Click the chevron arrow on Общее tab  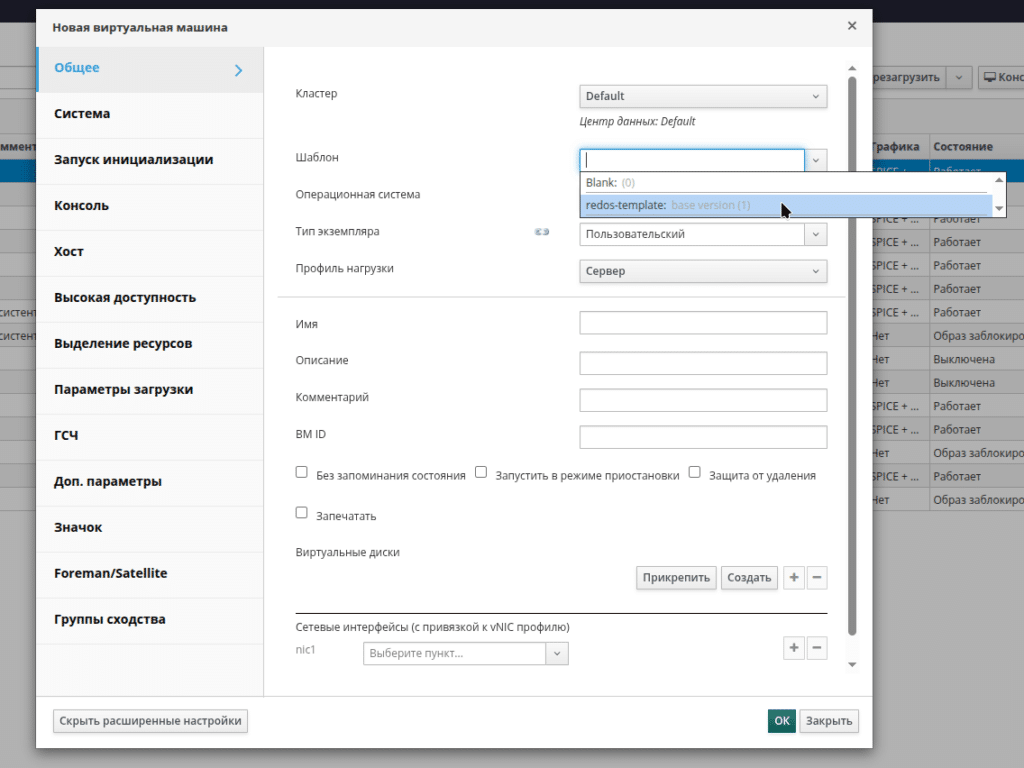[x=239, y=70]
